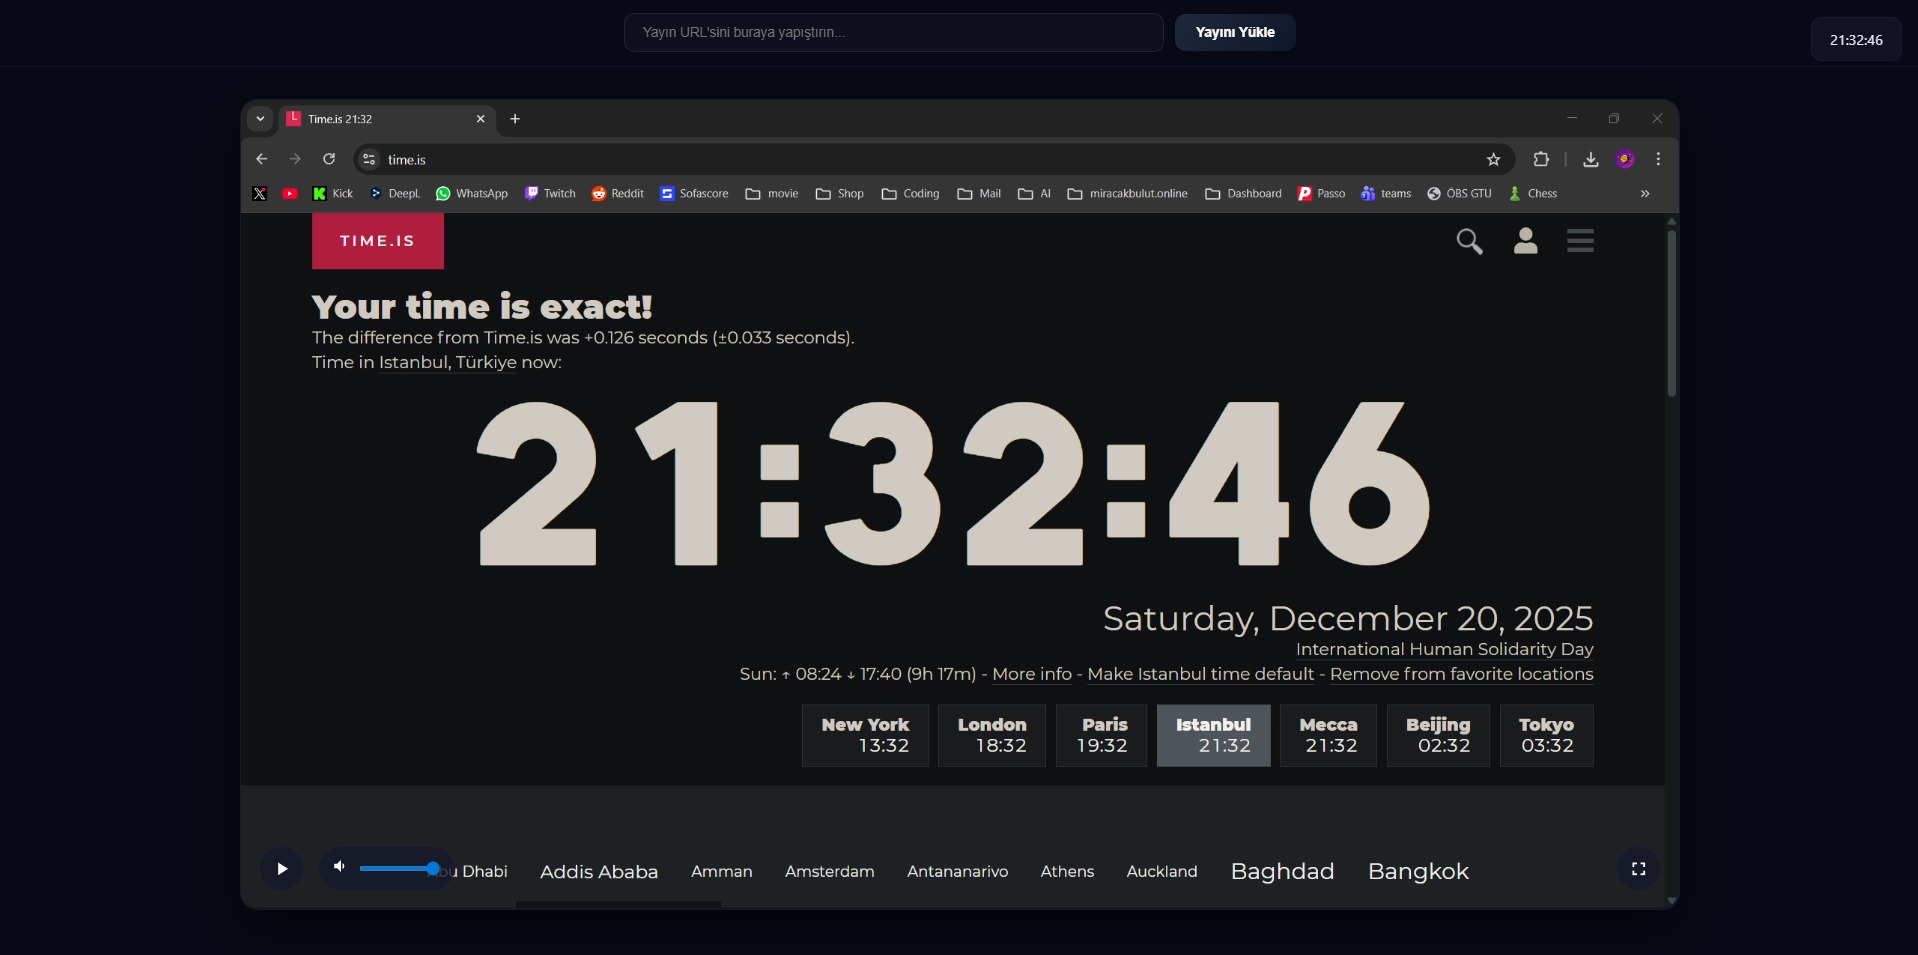Mute the stream with speaker icon
1918x955 pixels.
coord(340,867)
